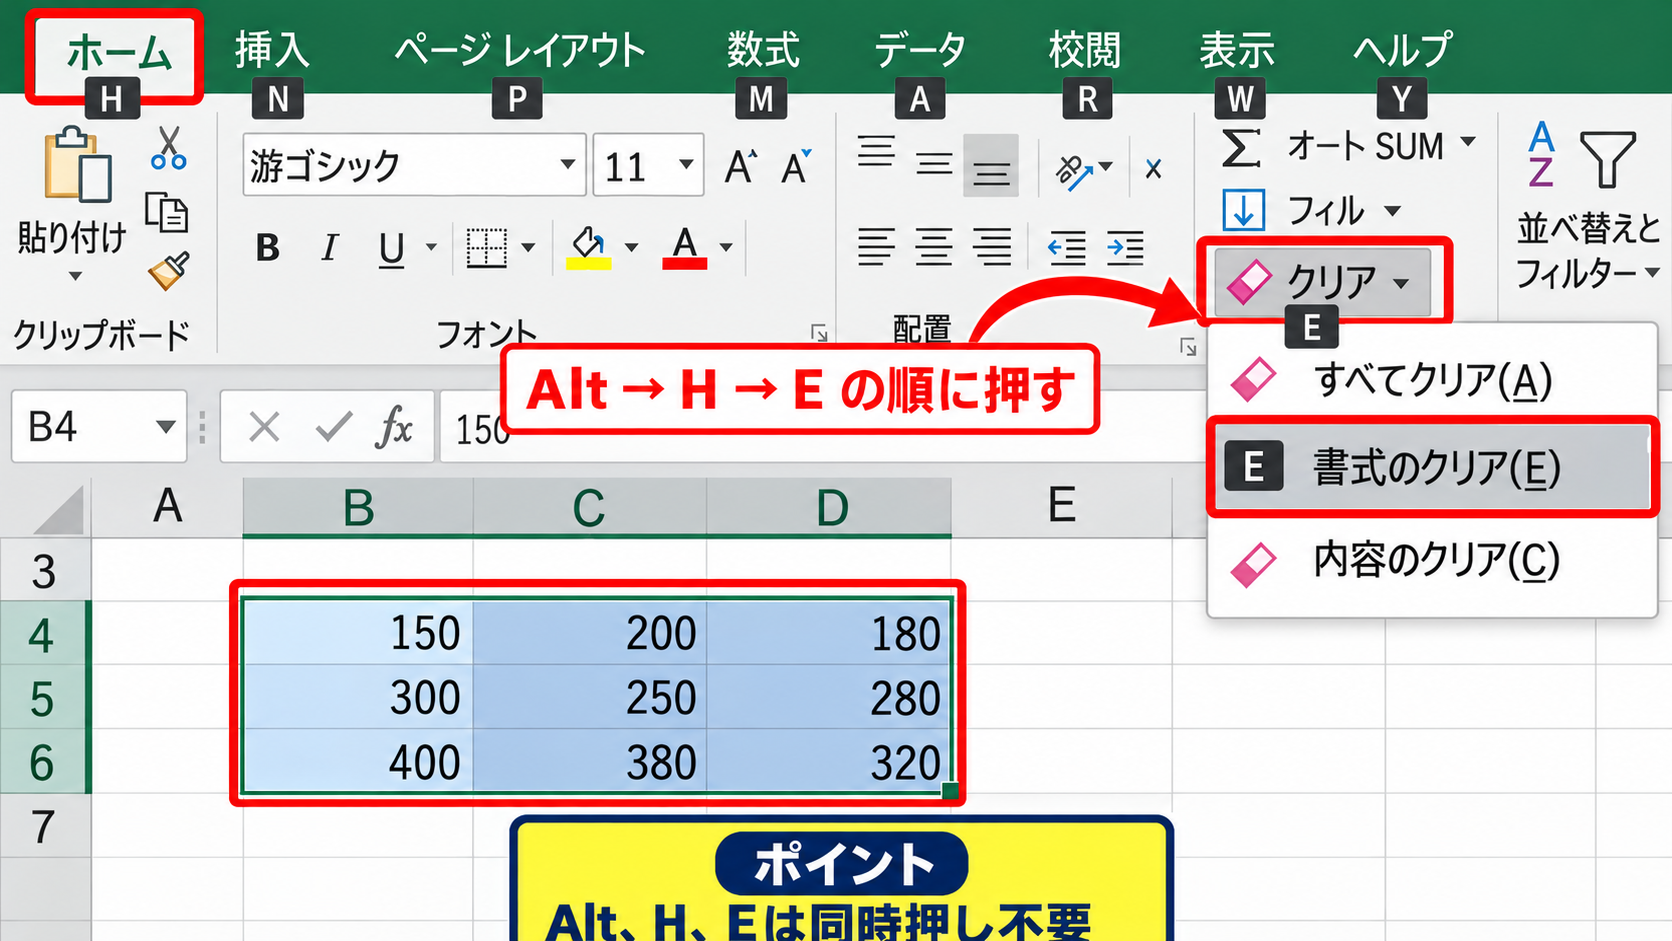Click the insert function fx icon
The height and width of the screenshot is (941, 1672).
click(x=394, y=428)
